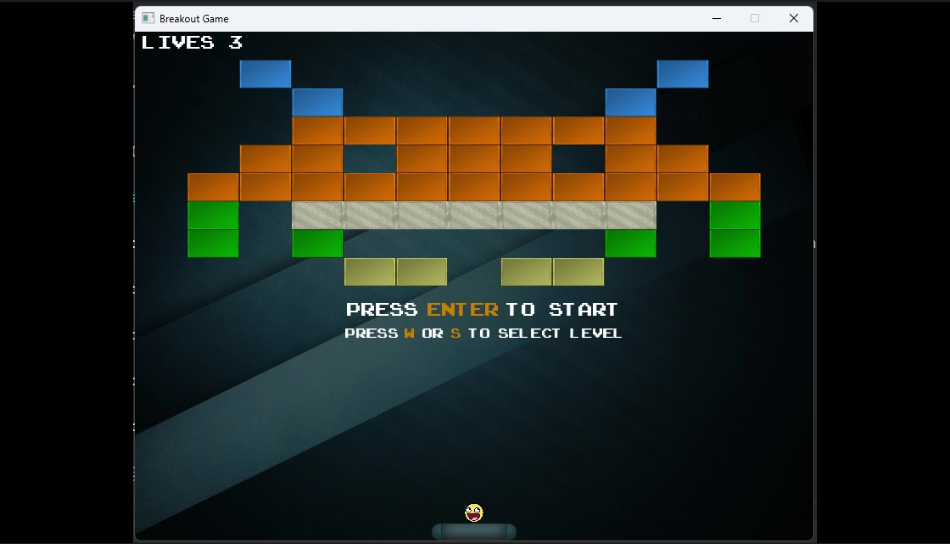The height and width of the screenshot is (544, 950).
Task: Click the green brick directly below the leftmost orange brick
Action: (x=213, y=215)
